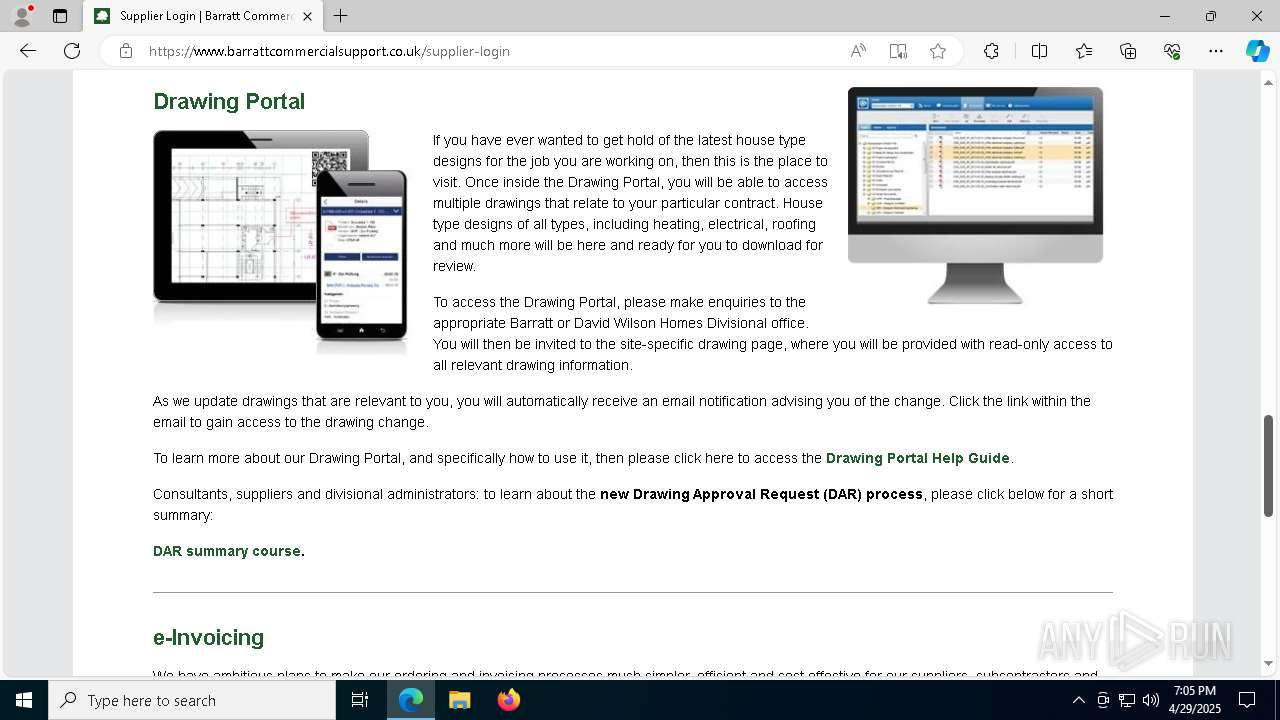Image resolution: width=1280 pixels, height=720 pixels.
Task: Open the Favorites list icon
Action: click(x=1084, y=51)
